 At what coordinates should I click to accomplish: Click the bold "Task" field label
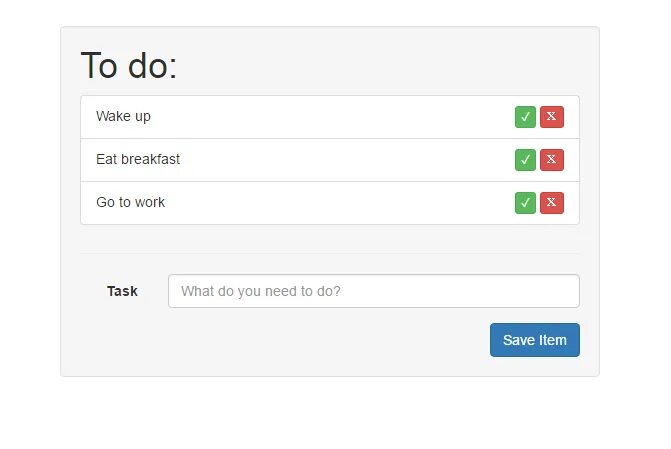[x=122, y=291]
